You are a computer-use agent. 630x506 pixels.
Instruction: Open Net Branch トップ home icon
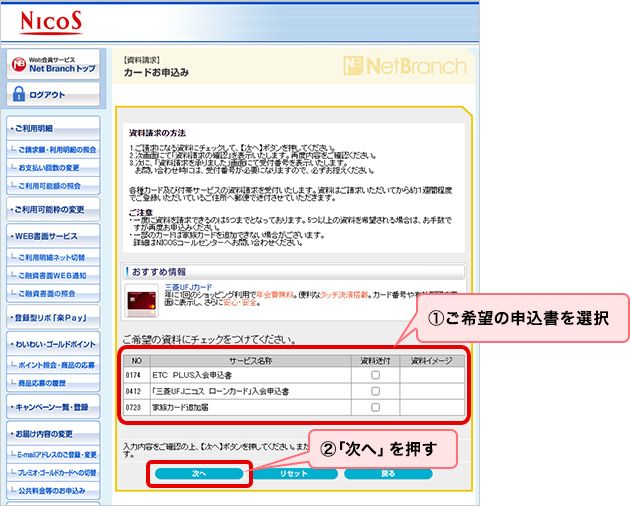[18, 65]
